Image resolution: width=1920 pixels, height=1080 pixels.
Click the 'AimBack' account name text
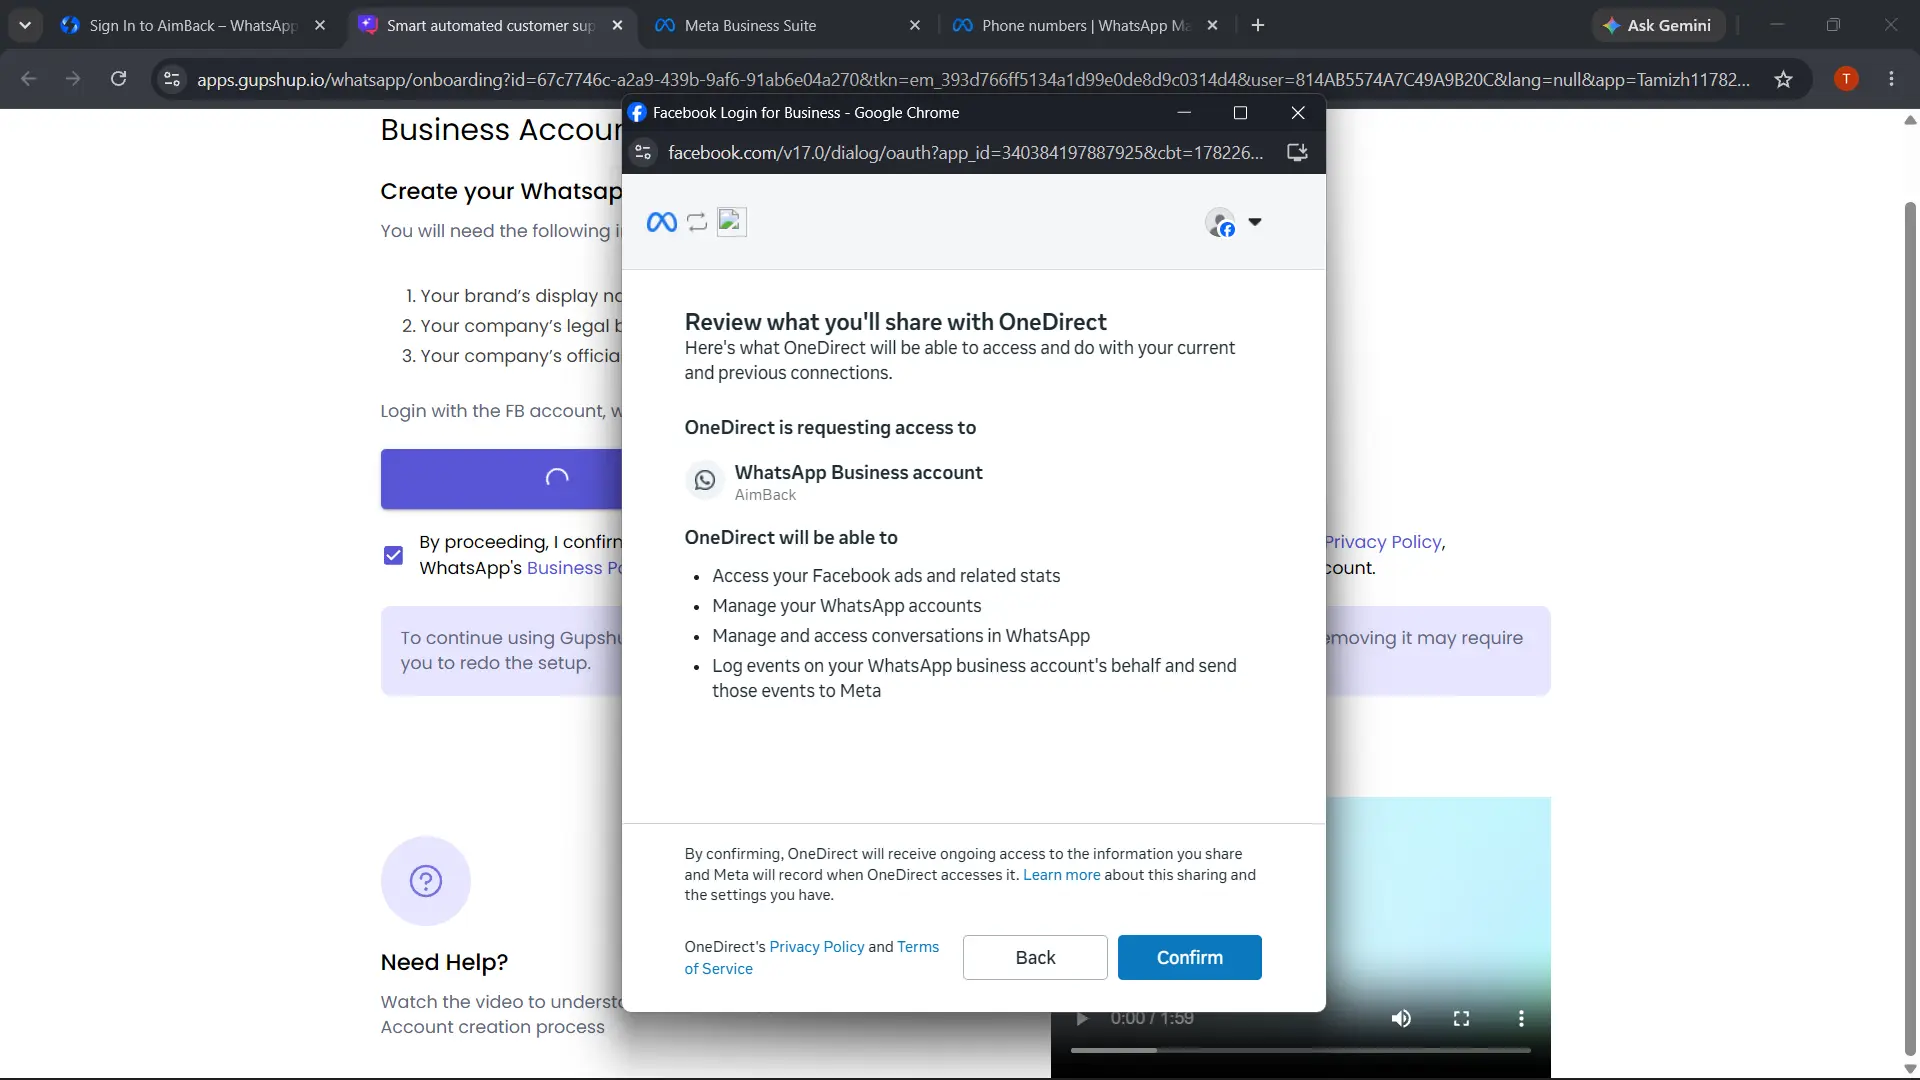(x=765, y=495)
